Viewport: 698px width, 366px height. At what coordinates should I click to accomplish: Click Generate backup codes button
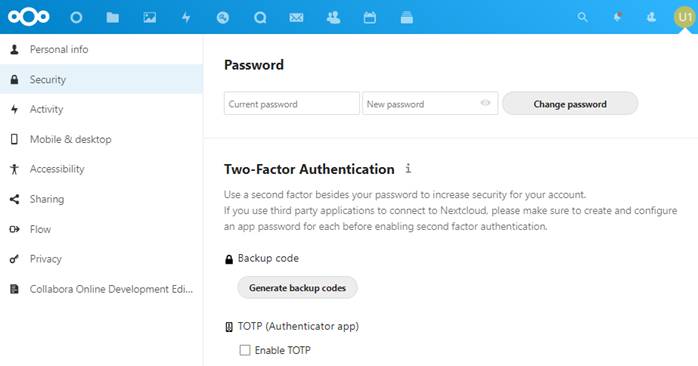tap(297, 288)
